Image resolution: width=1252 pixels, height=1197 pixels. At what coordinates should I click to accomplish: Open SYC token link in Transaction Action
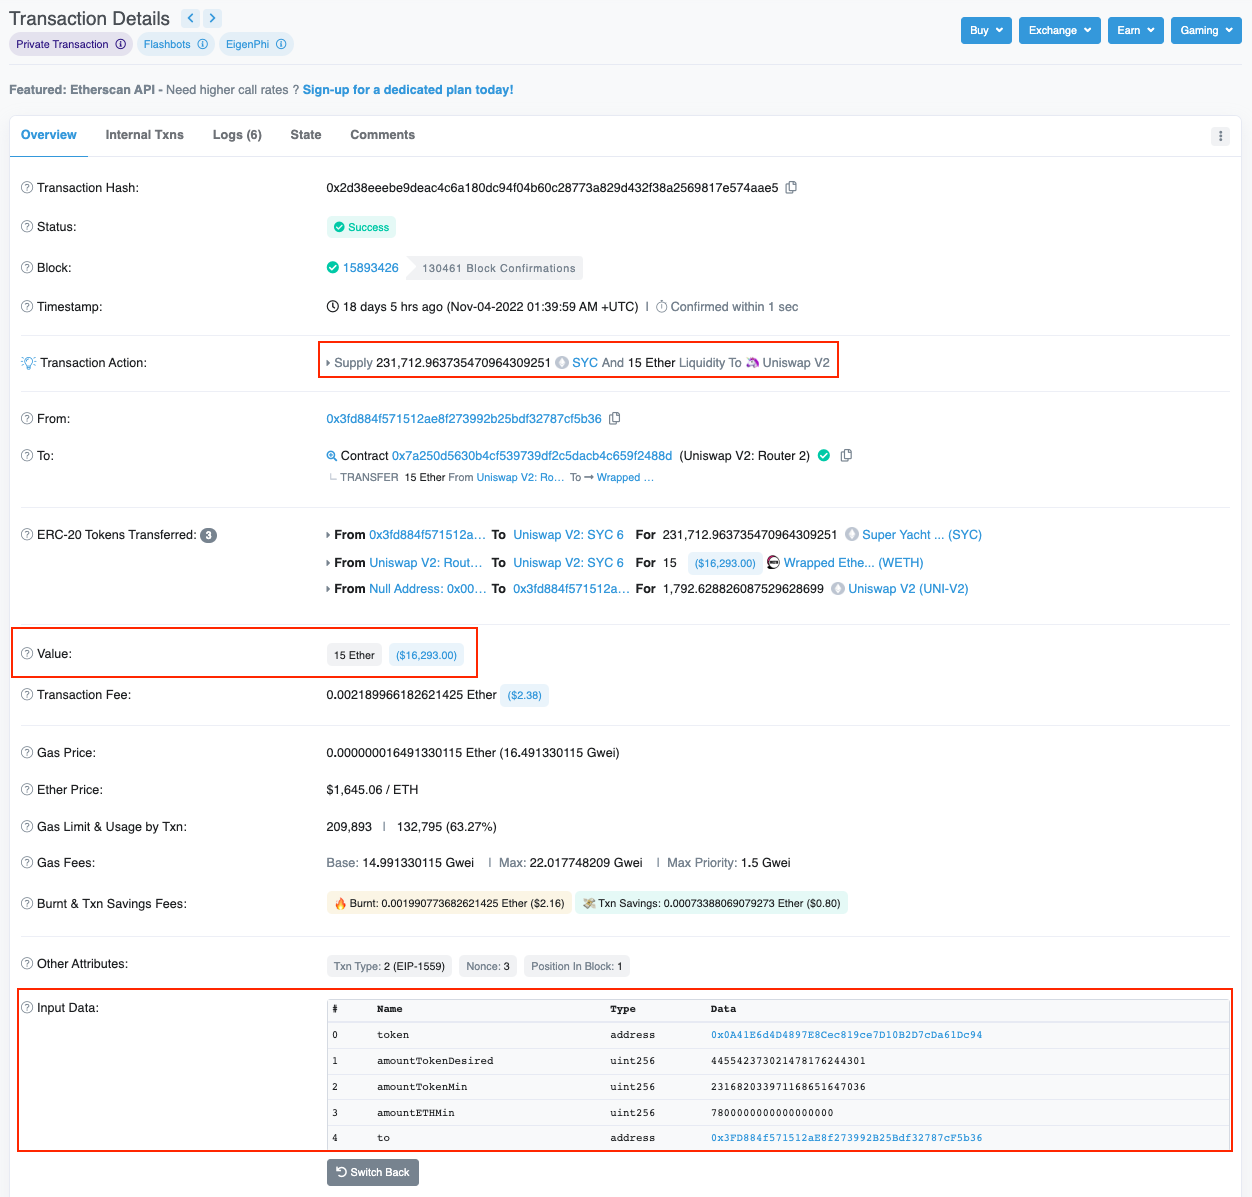(585, 362)
